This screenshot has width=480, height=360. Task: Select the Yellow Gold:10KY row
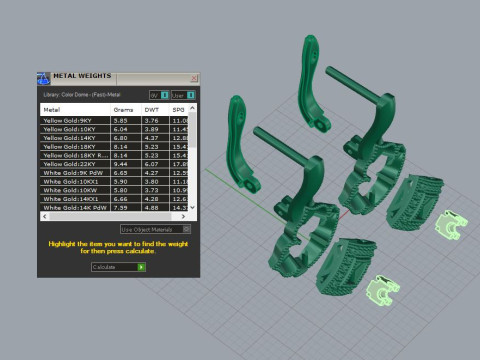[x=114, y=129]
